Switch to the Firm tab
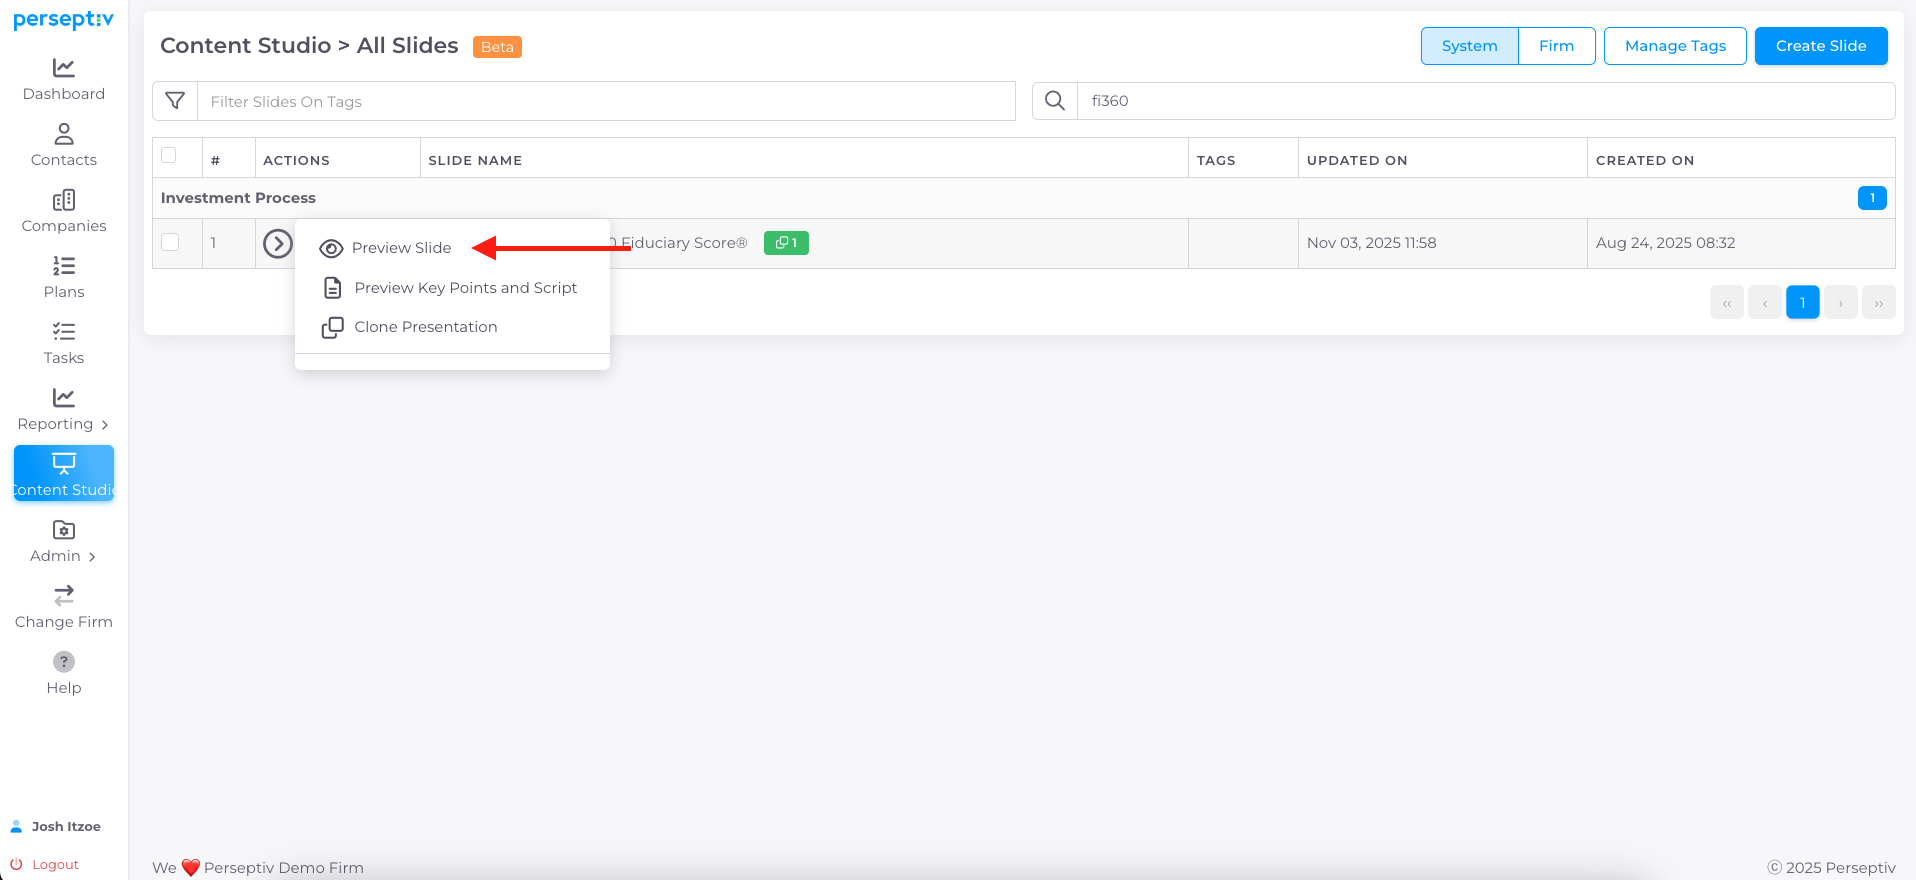The image size is (1916, 880). click(x=1556, y=46)
